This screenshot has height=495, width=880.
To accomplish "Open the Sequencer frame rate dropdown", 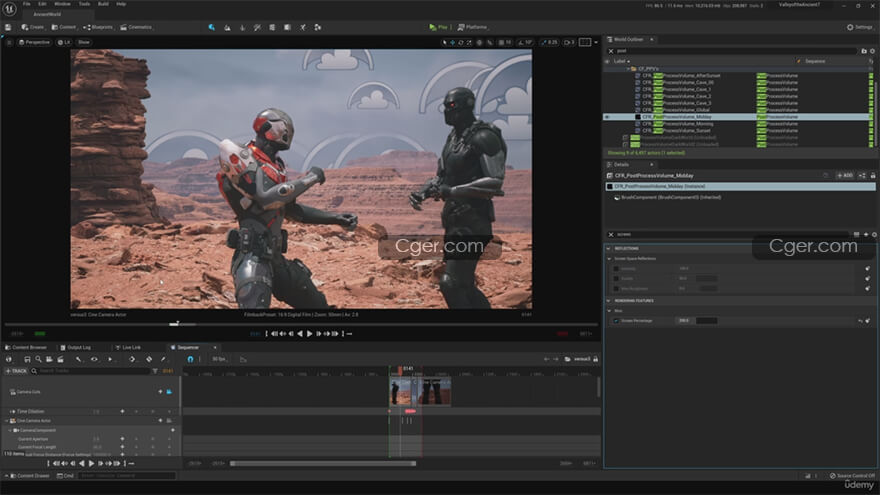I will 219,359.
